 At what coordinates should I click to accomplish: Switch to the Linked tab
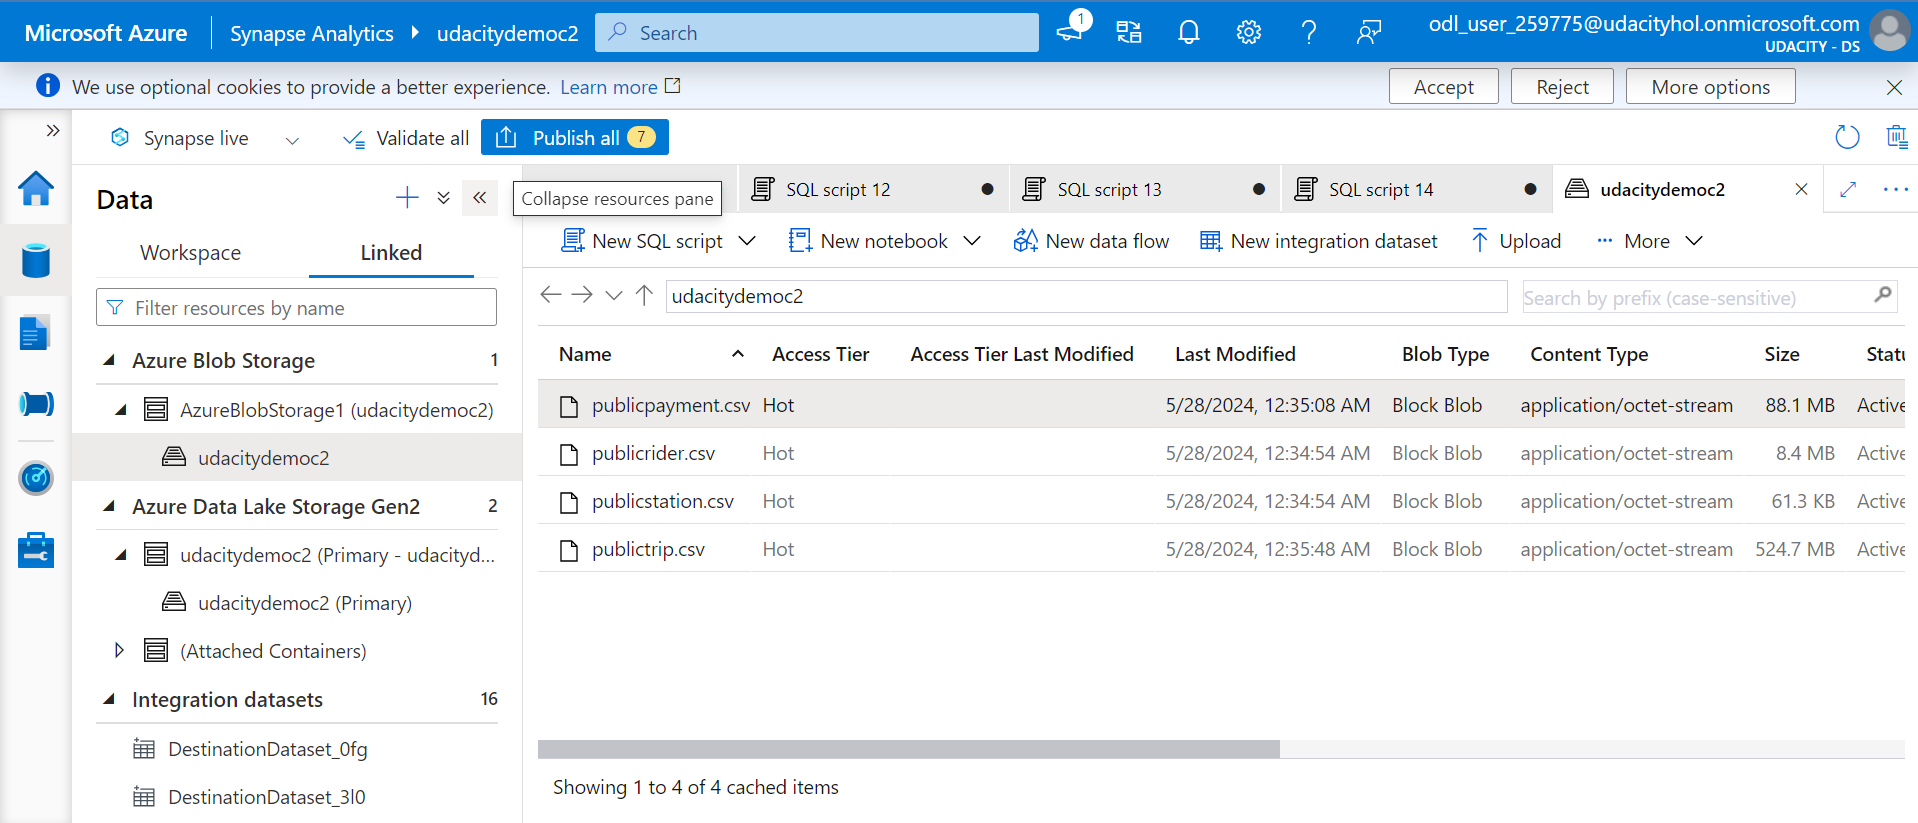point(391,253)
